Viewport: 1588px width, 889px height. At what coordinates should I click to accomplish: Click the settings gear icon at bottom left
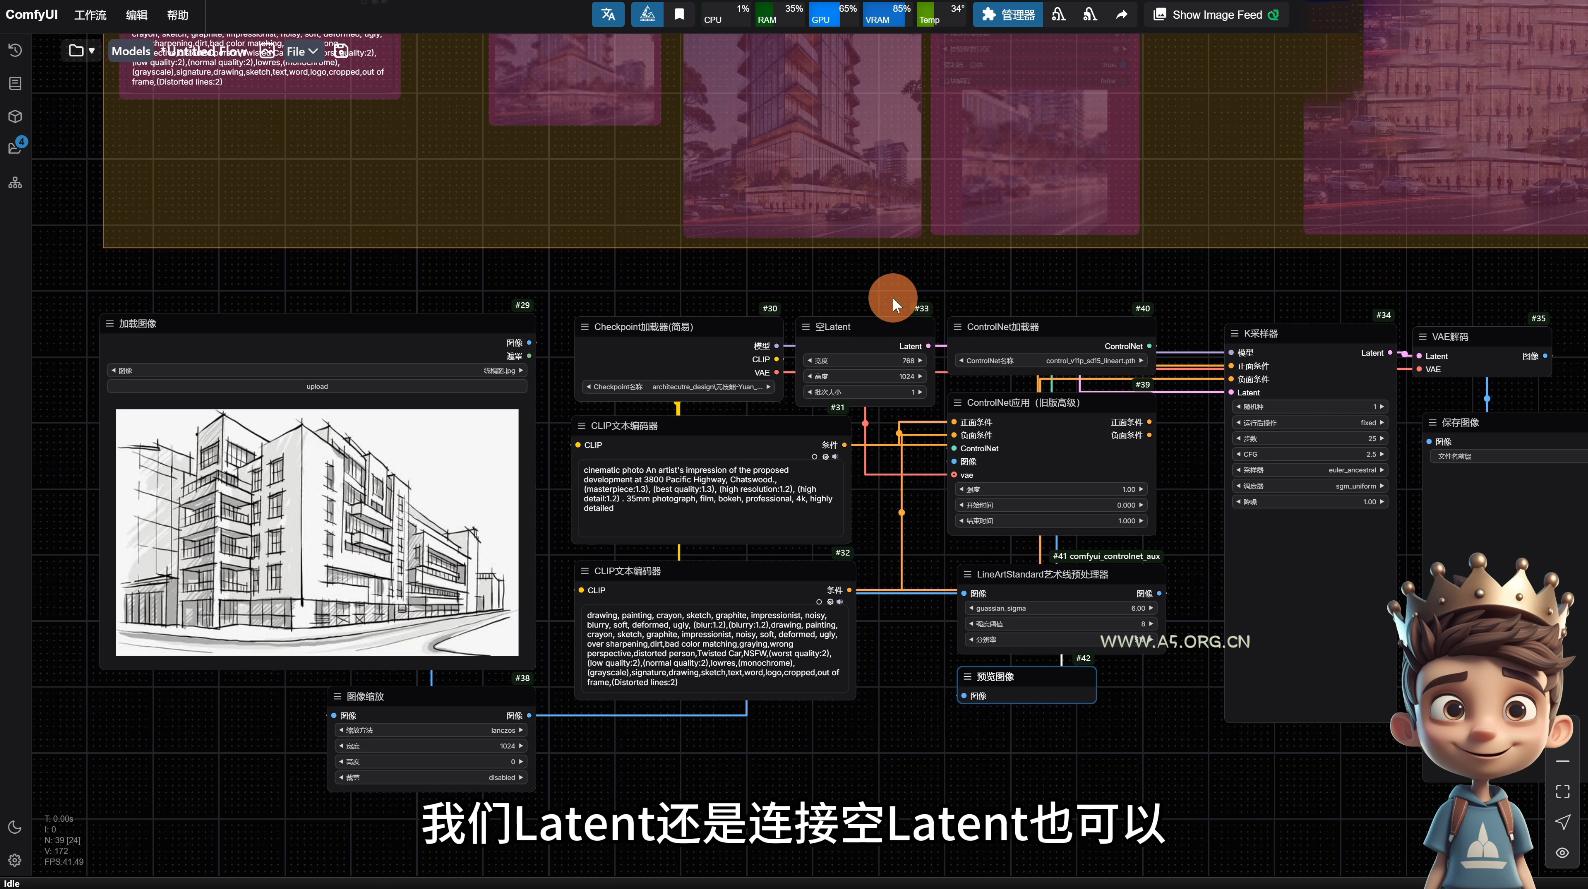click(x=15, y=860)
